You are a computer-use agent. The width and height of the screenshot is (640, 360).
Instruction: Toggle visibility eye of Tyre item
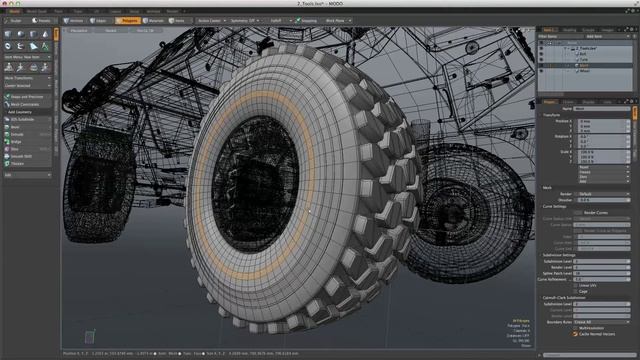click(541, 60)
